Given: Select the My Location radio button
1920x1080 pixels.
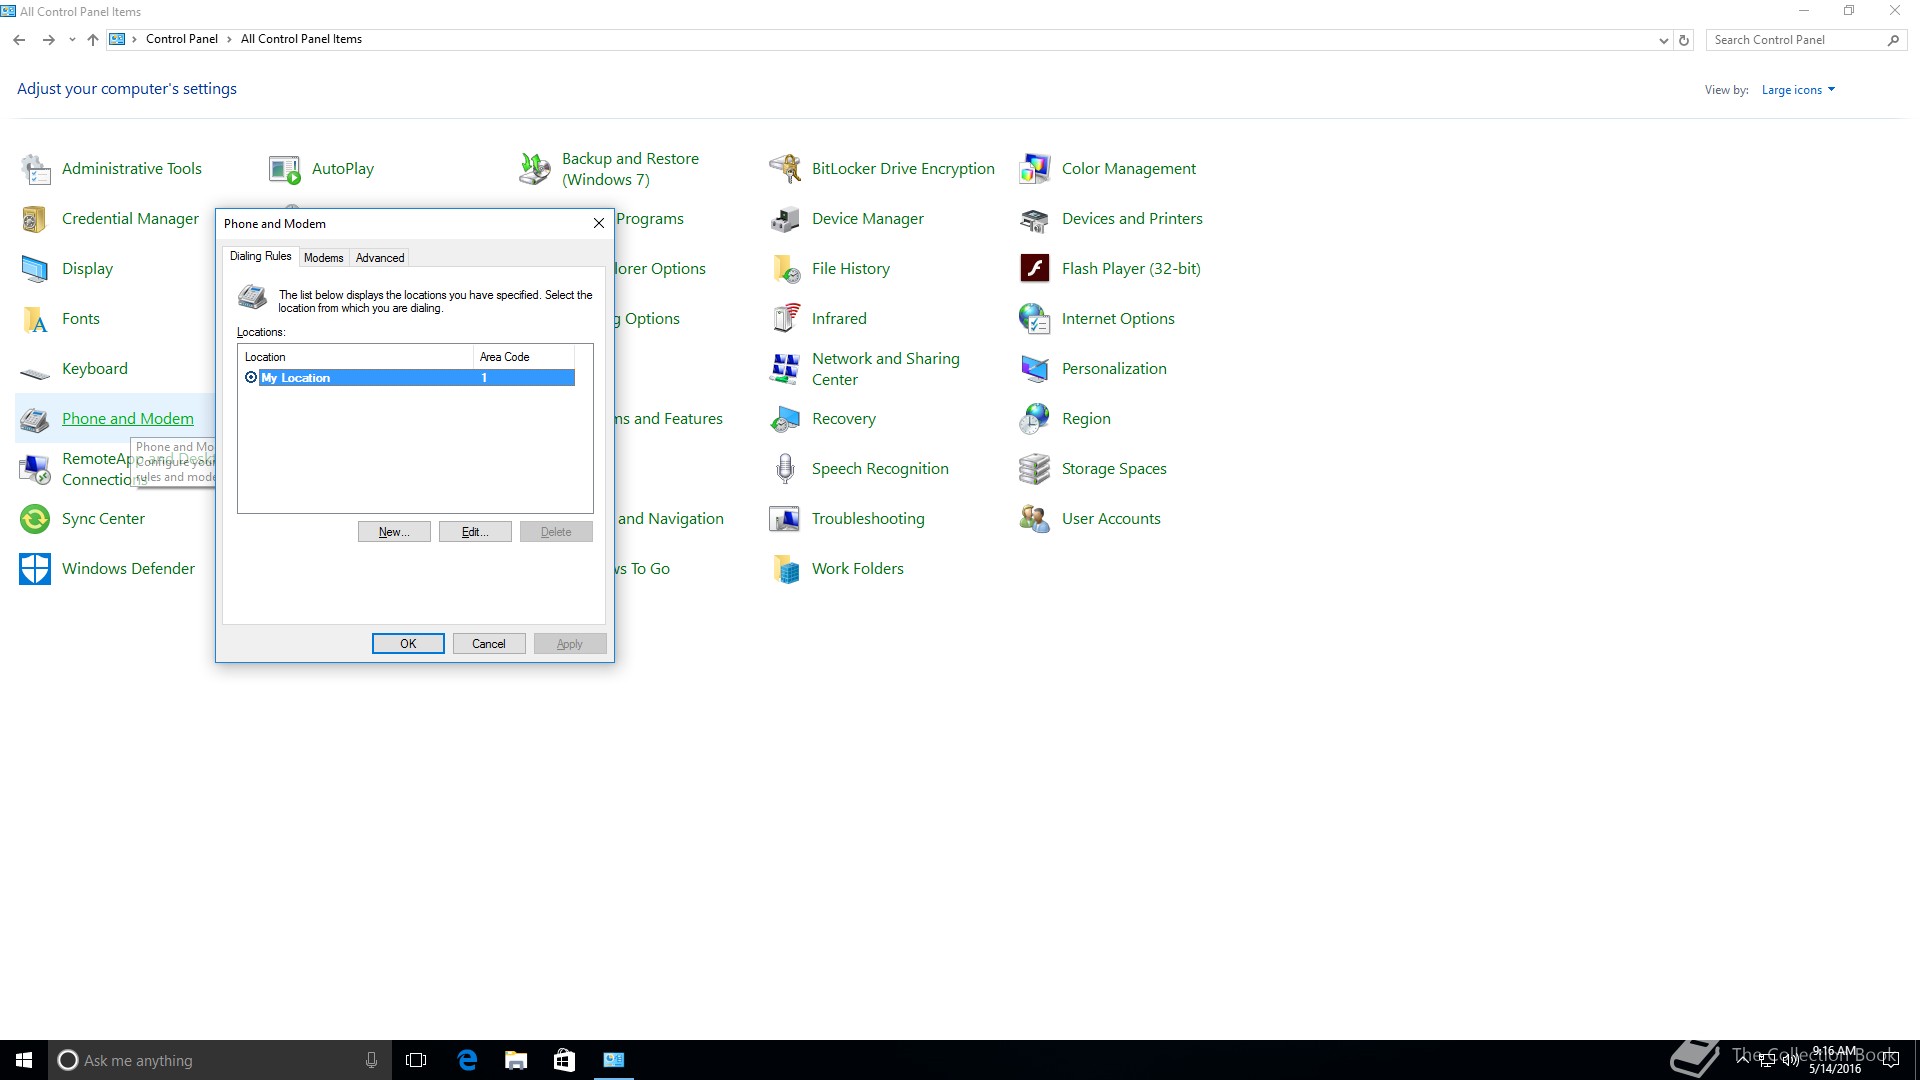Looking at the screenshot, I should (x=251, y=378).
